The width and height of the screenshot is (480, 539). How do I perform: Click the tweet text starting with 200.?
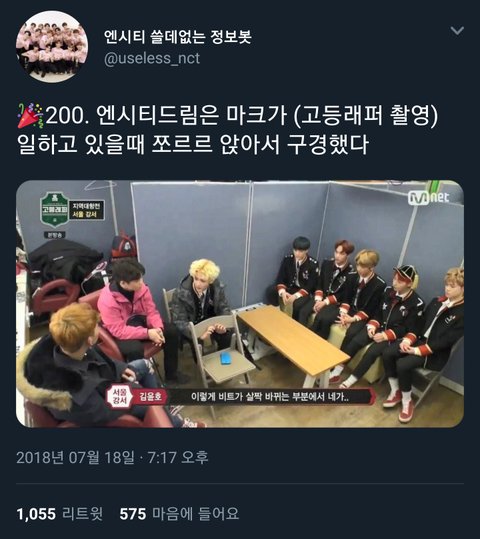(242, 116)
